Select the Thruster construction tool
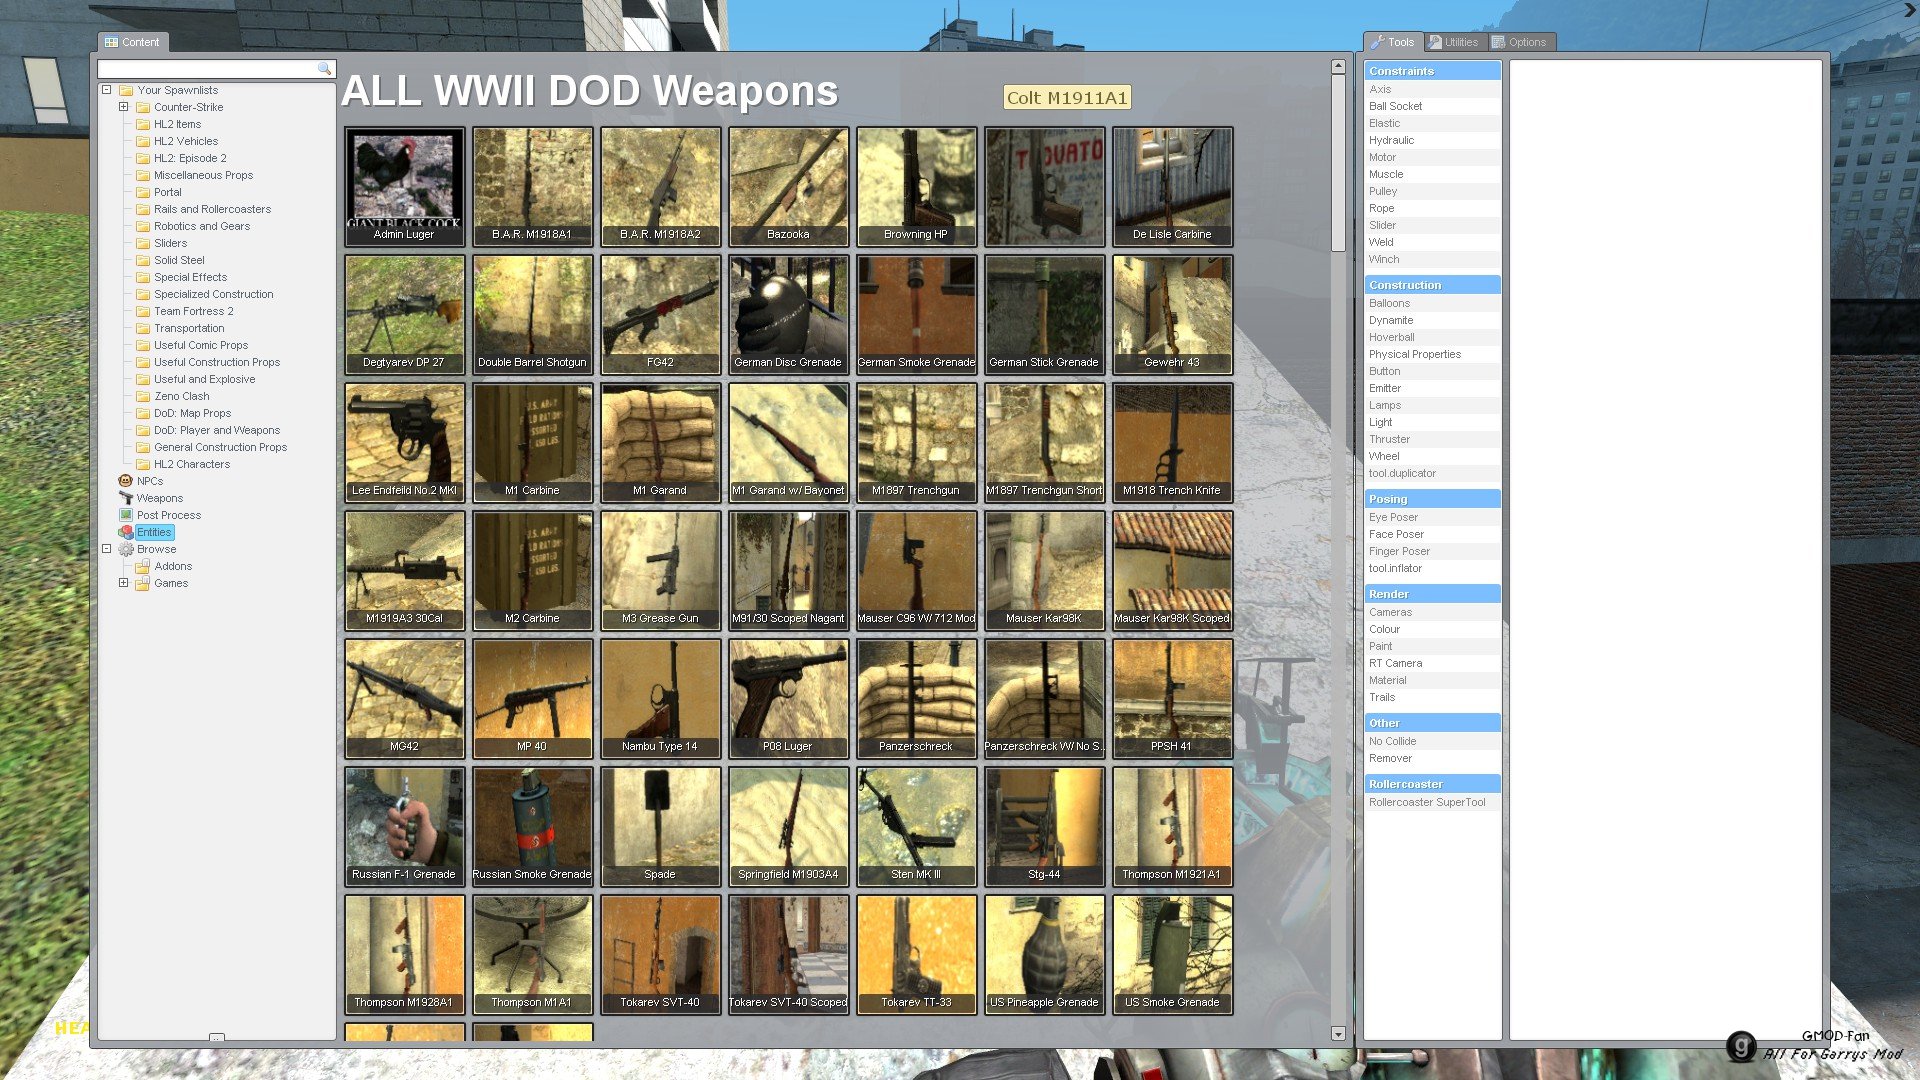The width and height of the screenshot is (1920, 1080). coord(1432,439)
